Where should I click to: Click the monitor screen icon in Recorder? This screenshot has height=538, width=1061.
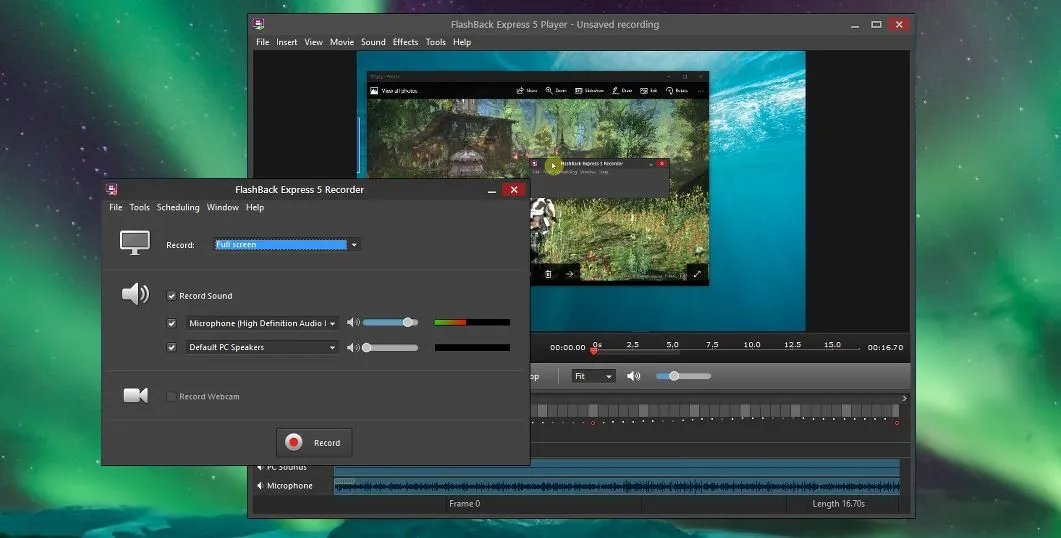point(135,243)
